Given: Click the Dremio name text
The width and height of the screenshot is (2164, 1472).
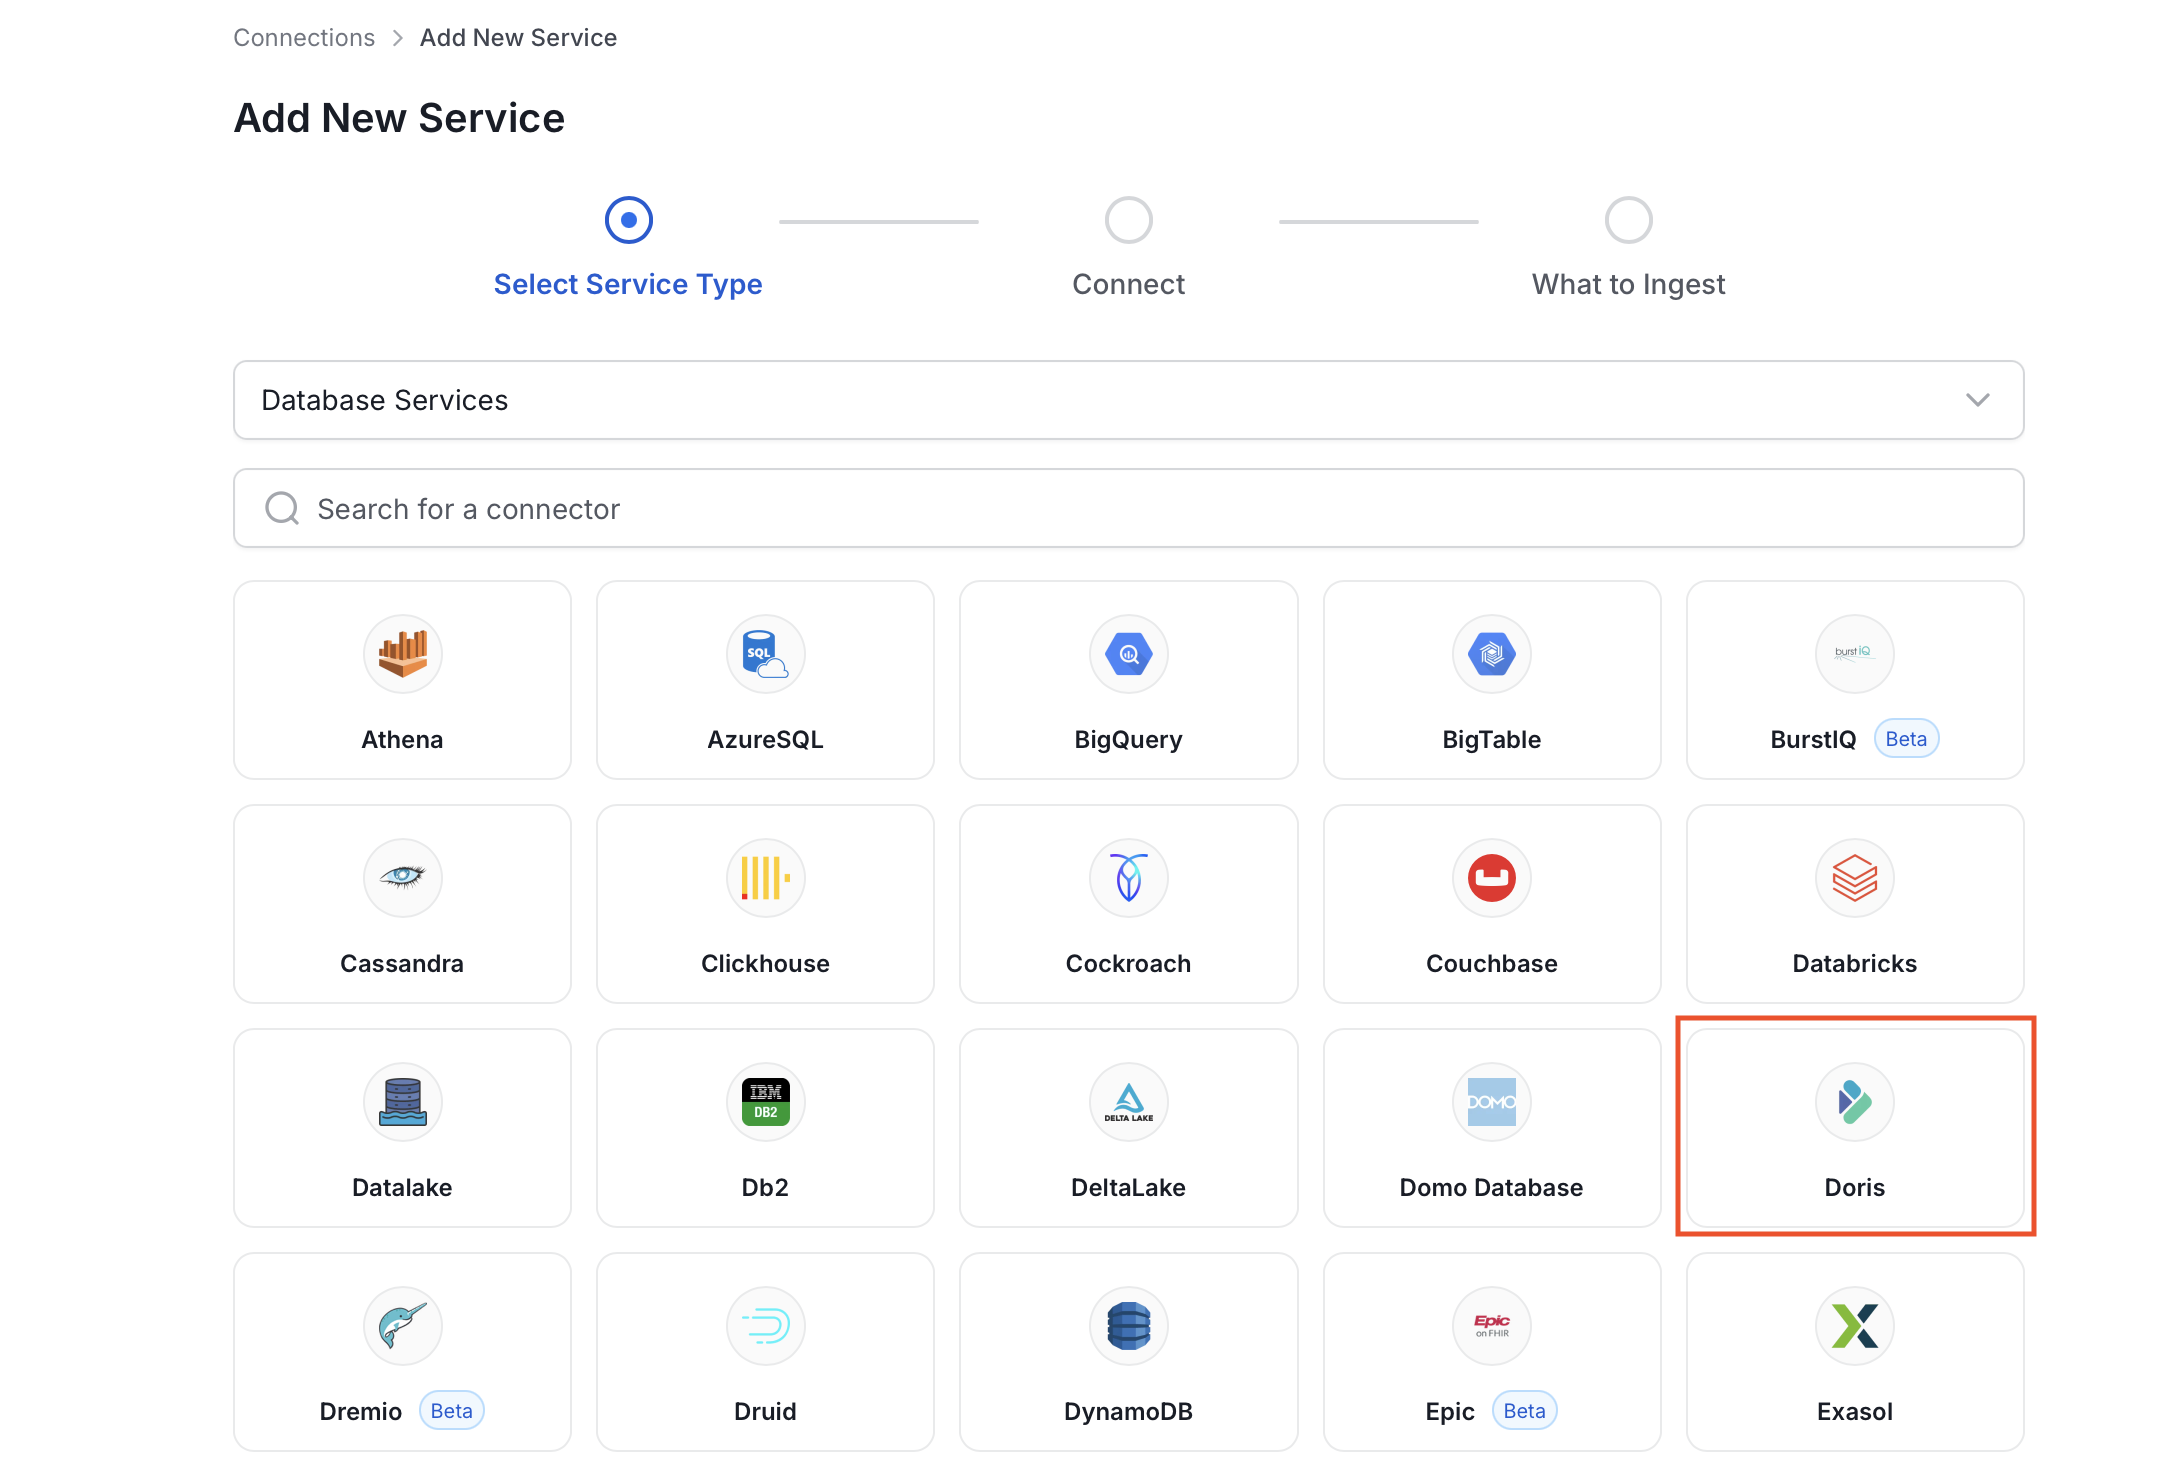Looking at the screenshot, I should 361,1411.
